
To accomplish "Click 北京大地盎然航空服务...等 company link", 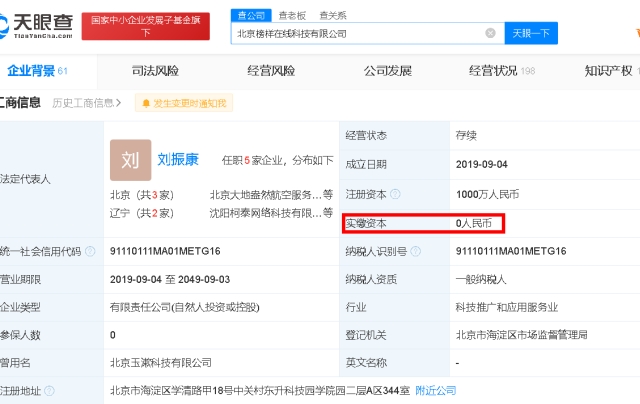I will pos(271,195).
